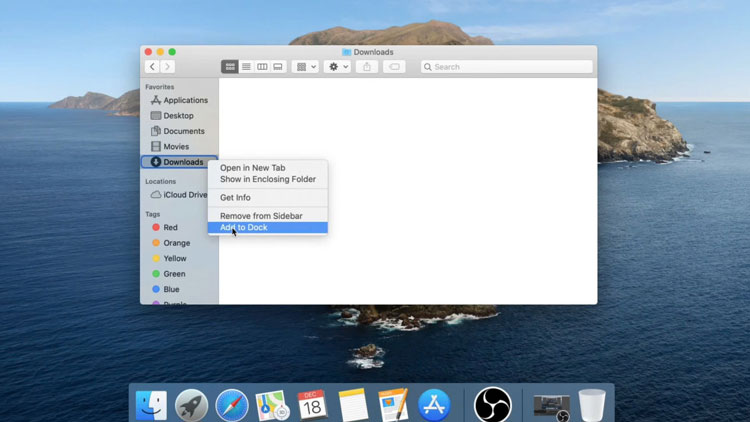Focus the Finder Search field
This screenshot has height=422, width=750.
507,67
